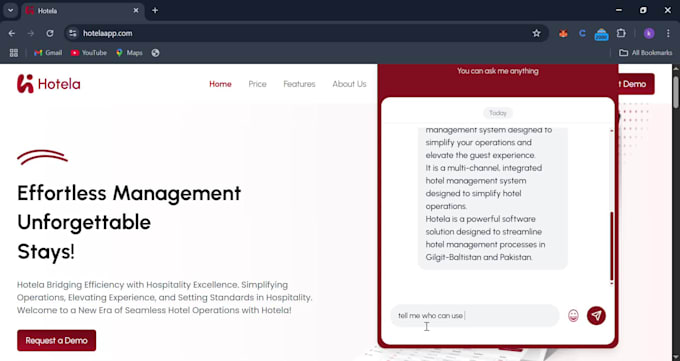This screenshot has width=680, height=361.
Task: Open the Price page
Action: click(x=257, y=84)
